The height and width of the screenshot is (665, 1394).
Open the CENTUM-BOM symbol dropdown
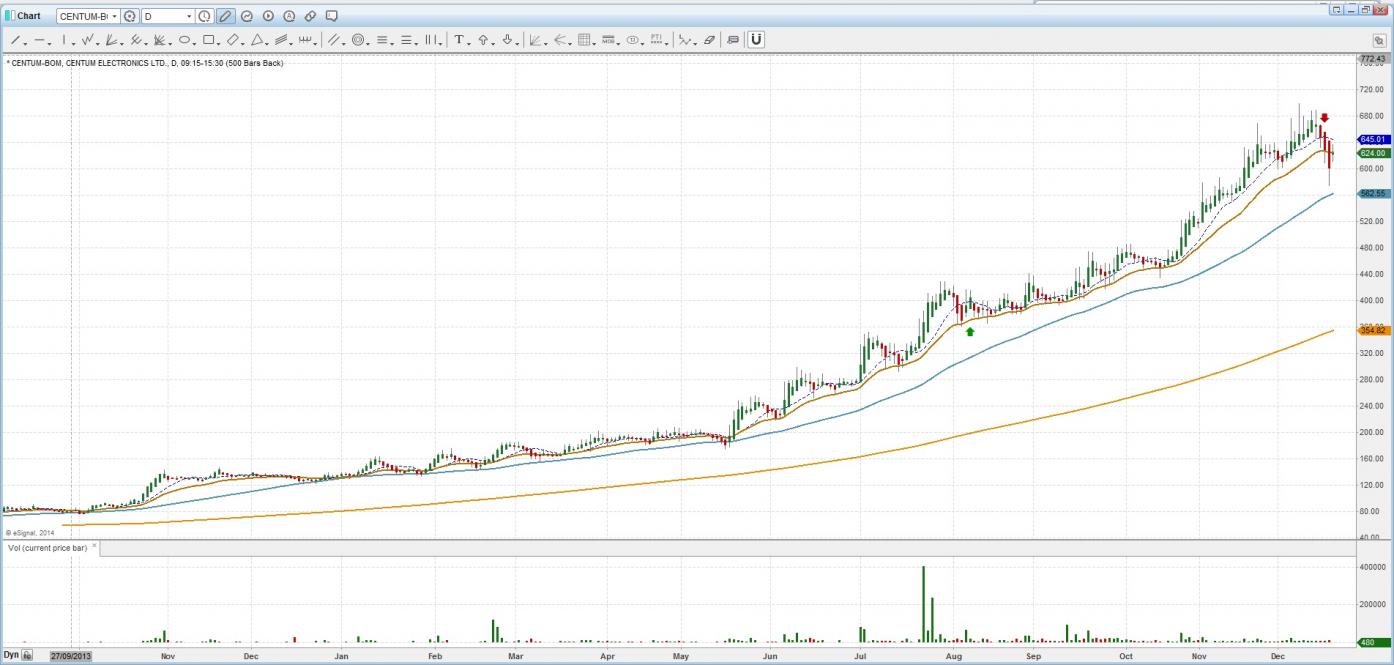(x=115, y=17)
